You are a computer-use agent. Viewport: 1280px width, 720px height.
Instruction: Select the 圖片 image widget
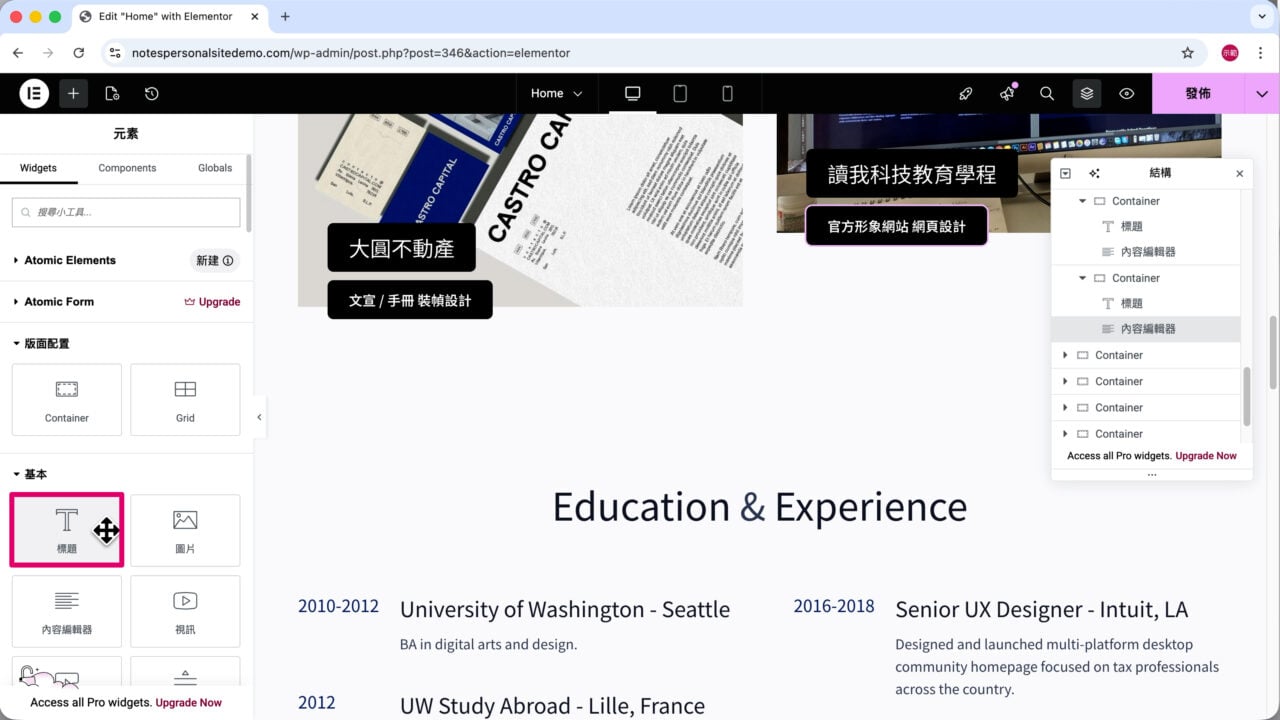pyautogui.click(x=185, y=530)
